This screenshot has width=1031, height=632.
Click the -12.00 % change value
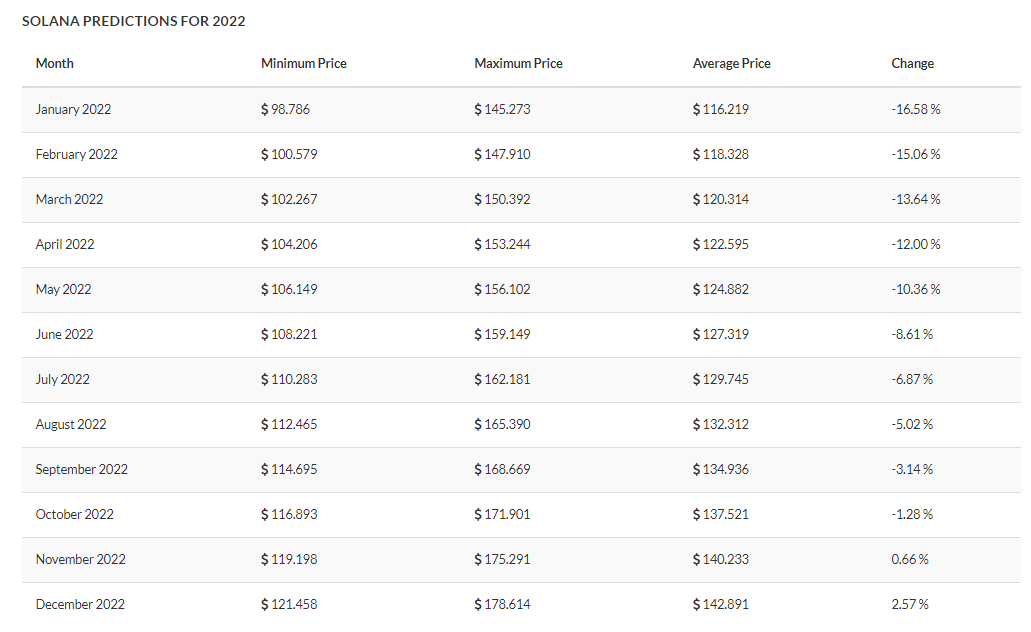(916, 245)
